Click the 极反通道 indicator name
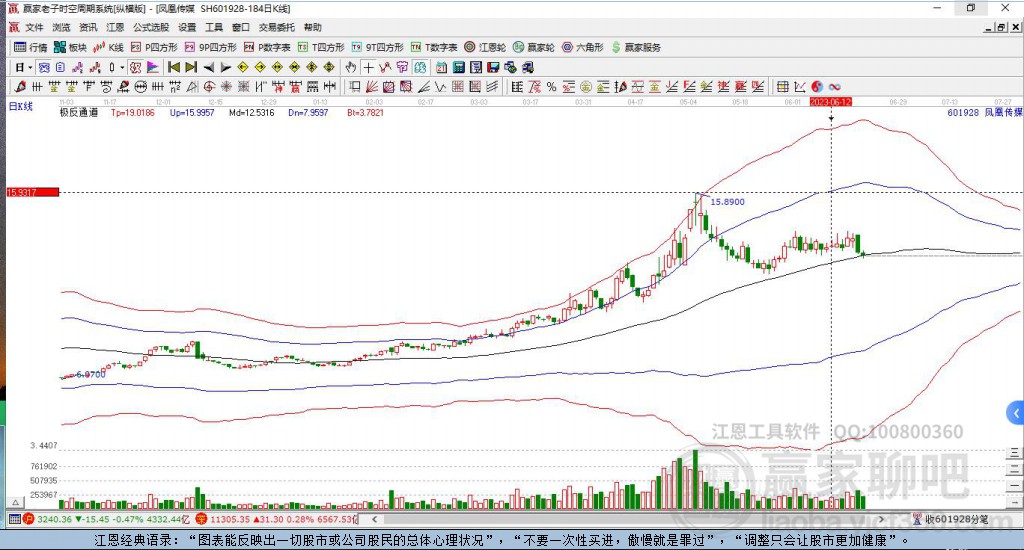1024x550 pixels. coord(78,113)
